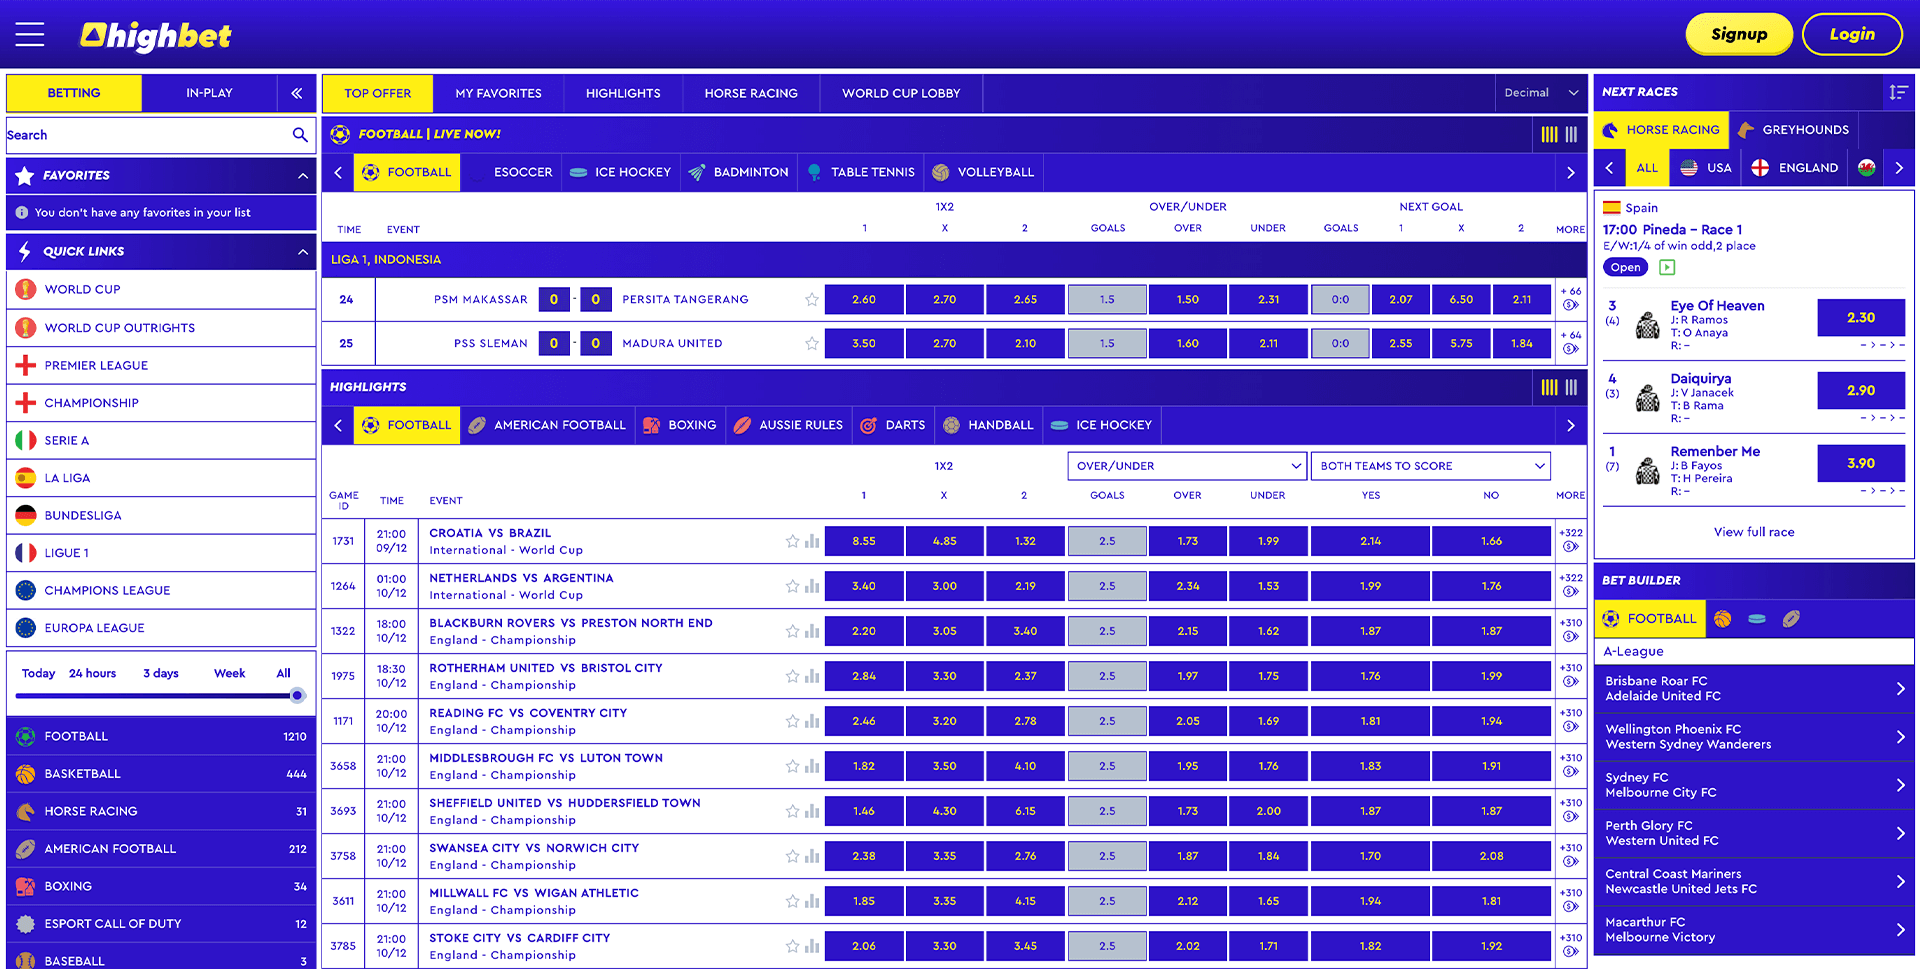Open the World Cup Lobby tab

point(901,93)
